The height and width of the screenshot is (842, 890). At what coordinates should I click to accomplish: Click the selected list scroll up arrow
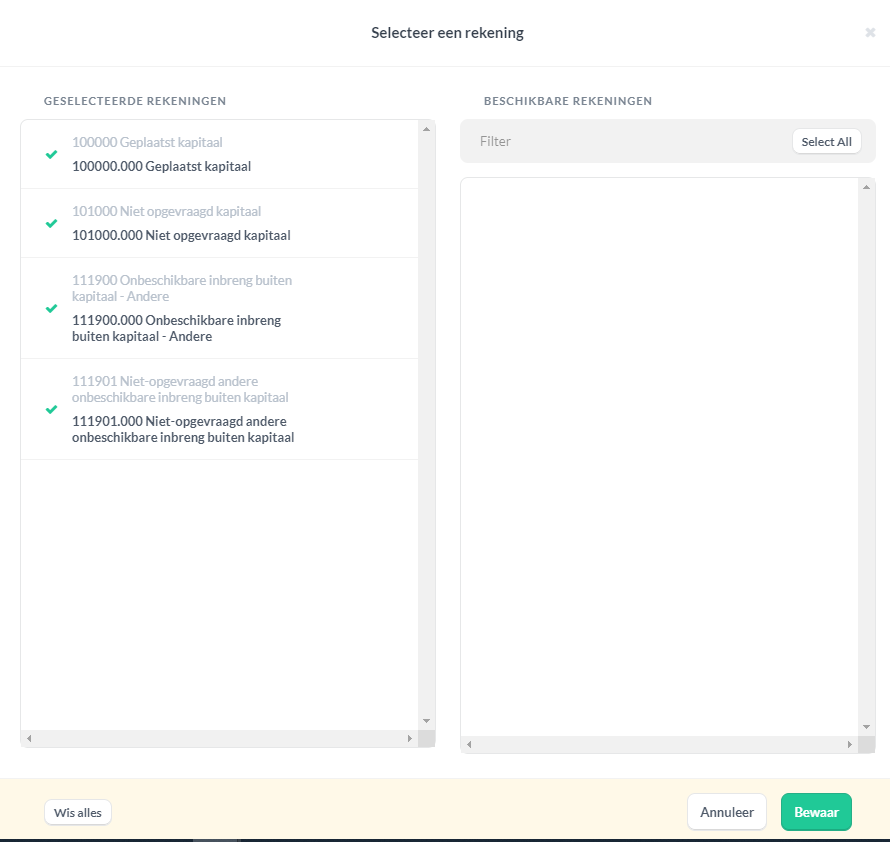(x=426, y=129)
